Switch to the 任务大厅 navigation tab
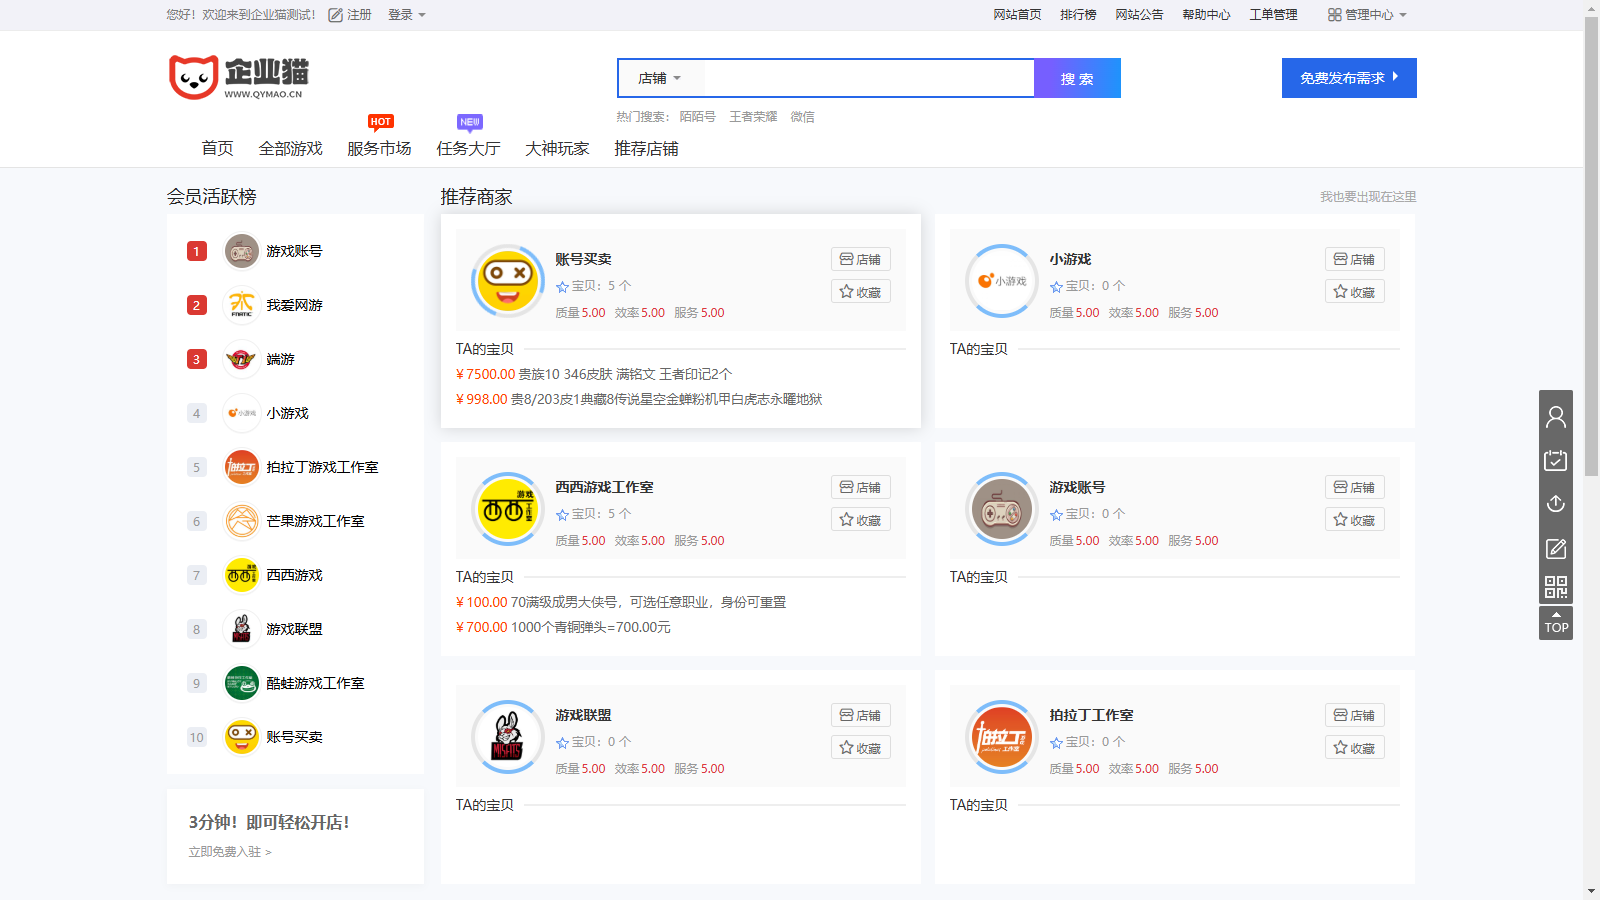 pos(468,149)
